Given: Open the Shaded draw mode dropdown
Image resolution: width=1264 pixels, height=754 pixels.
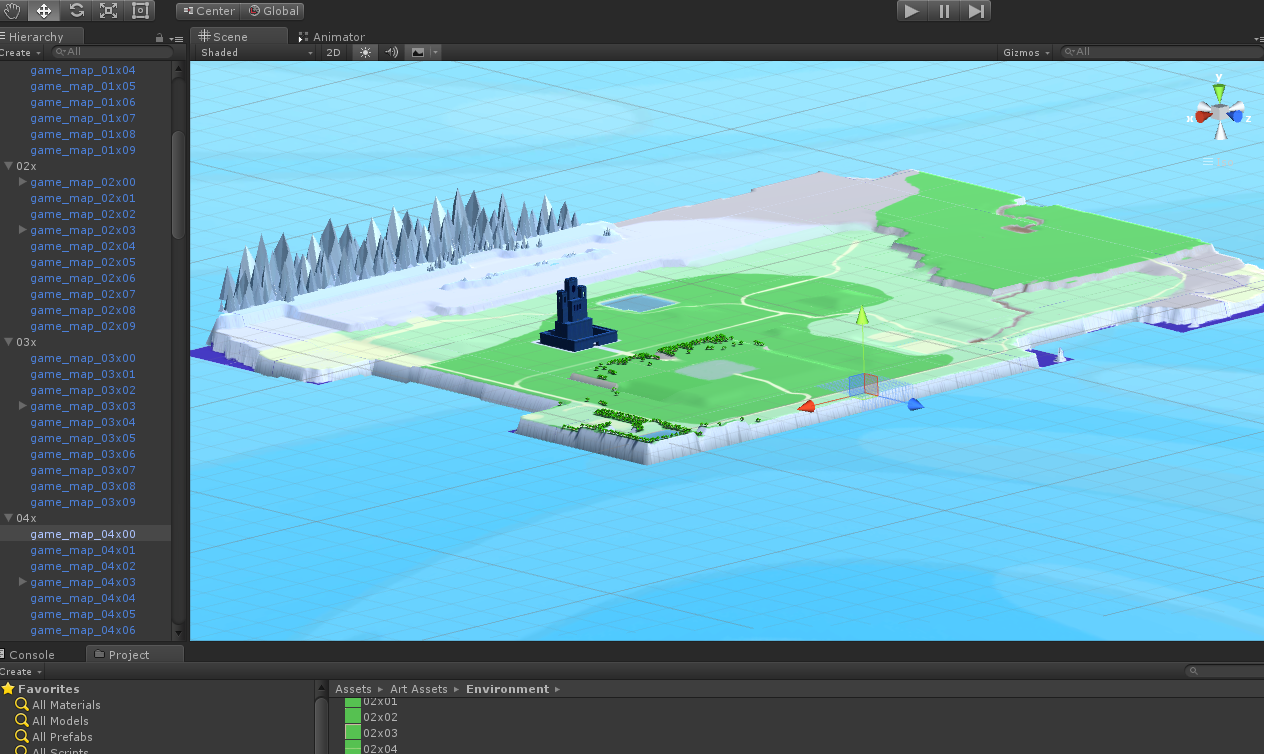Looking at the screenshot, I should coord(256,52).
